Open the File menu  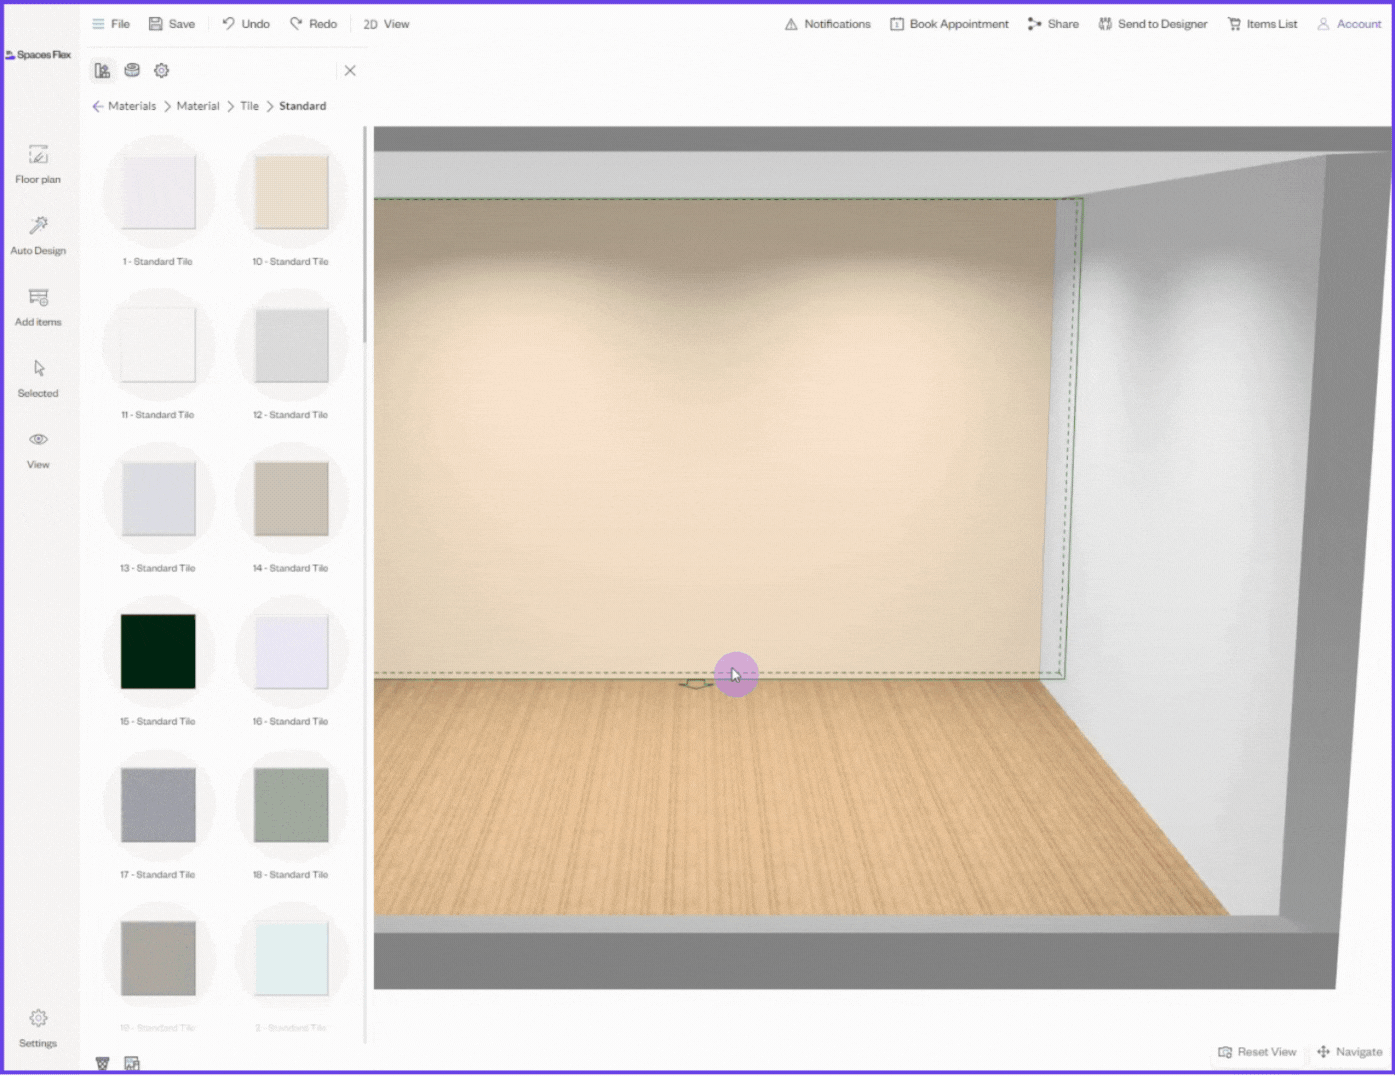pyautogui.click(x=111, y=24)
